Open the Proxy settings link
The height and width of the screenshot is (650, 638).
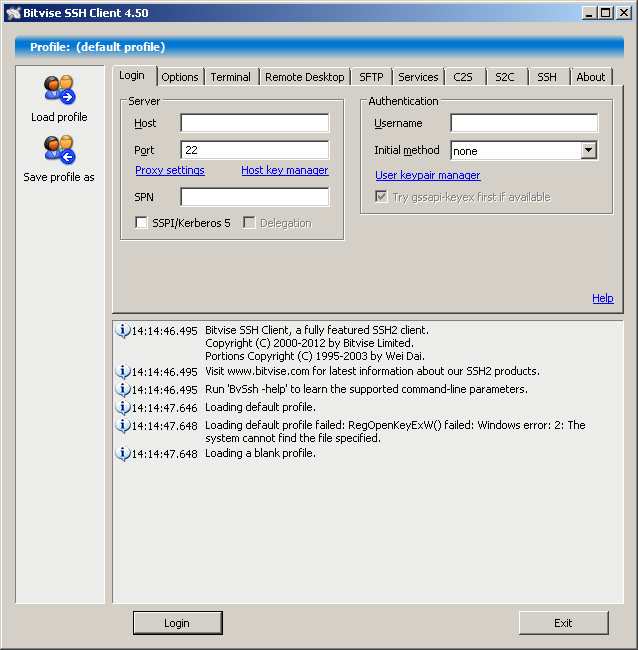tap(170, 170)
